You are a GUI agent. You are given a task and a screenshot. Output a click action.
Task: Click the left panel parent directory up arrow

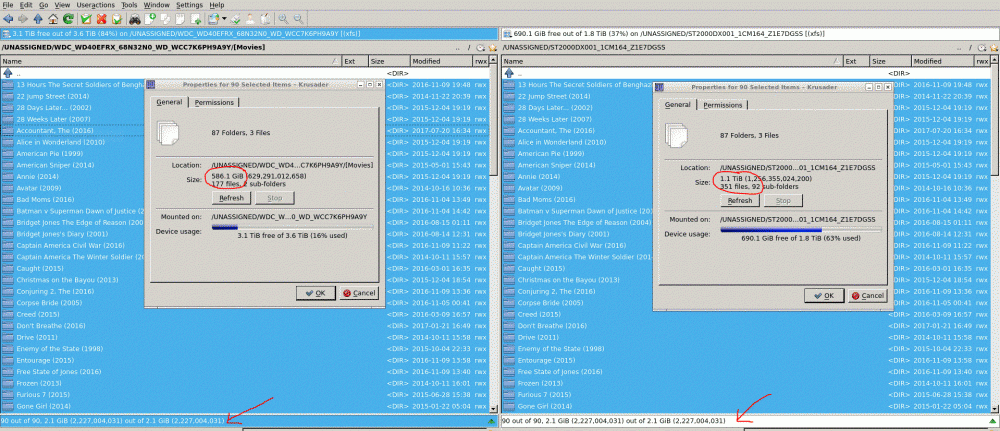(8, 73)
